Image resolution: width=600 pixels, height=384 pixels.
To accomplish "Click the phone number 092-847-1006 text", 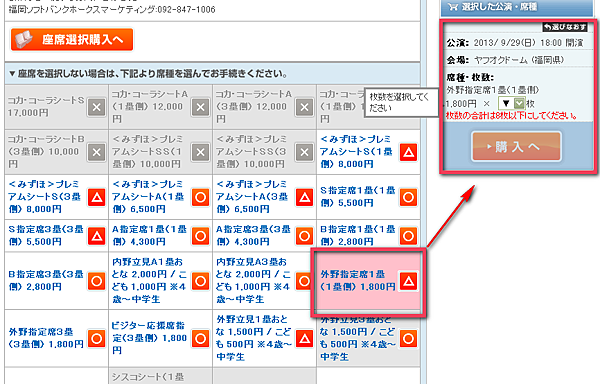I will (186, 10).
